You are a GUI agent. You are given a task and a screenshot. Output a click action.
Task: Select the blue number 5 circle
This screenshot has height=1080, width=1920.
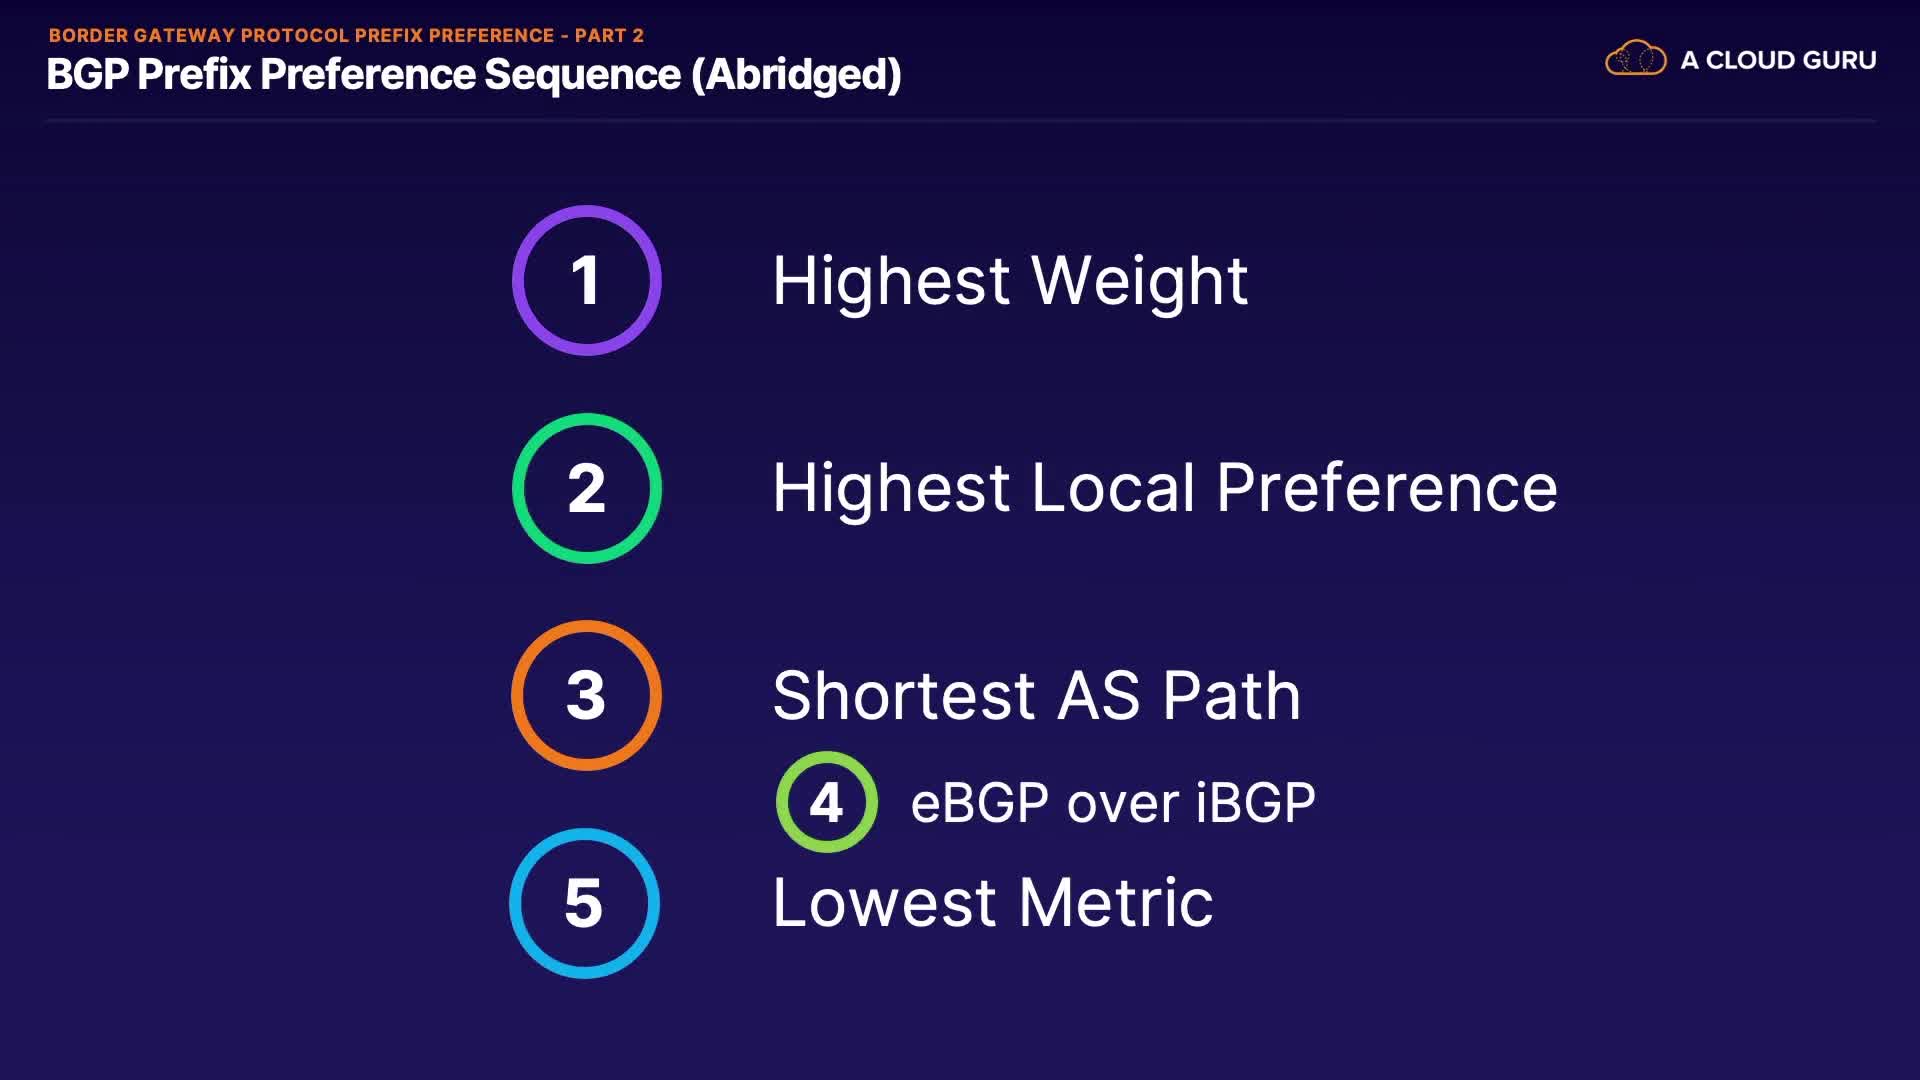pos(584,903)
